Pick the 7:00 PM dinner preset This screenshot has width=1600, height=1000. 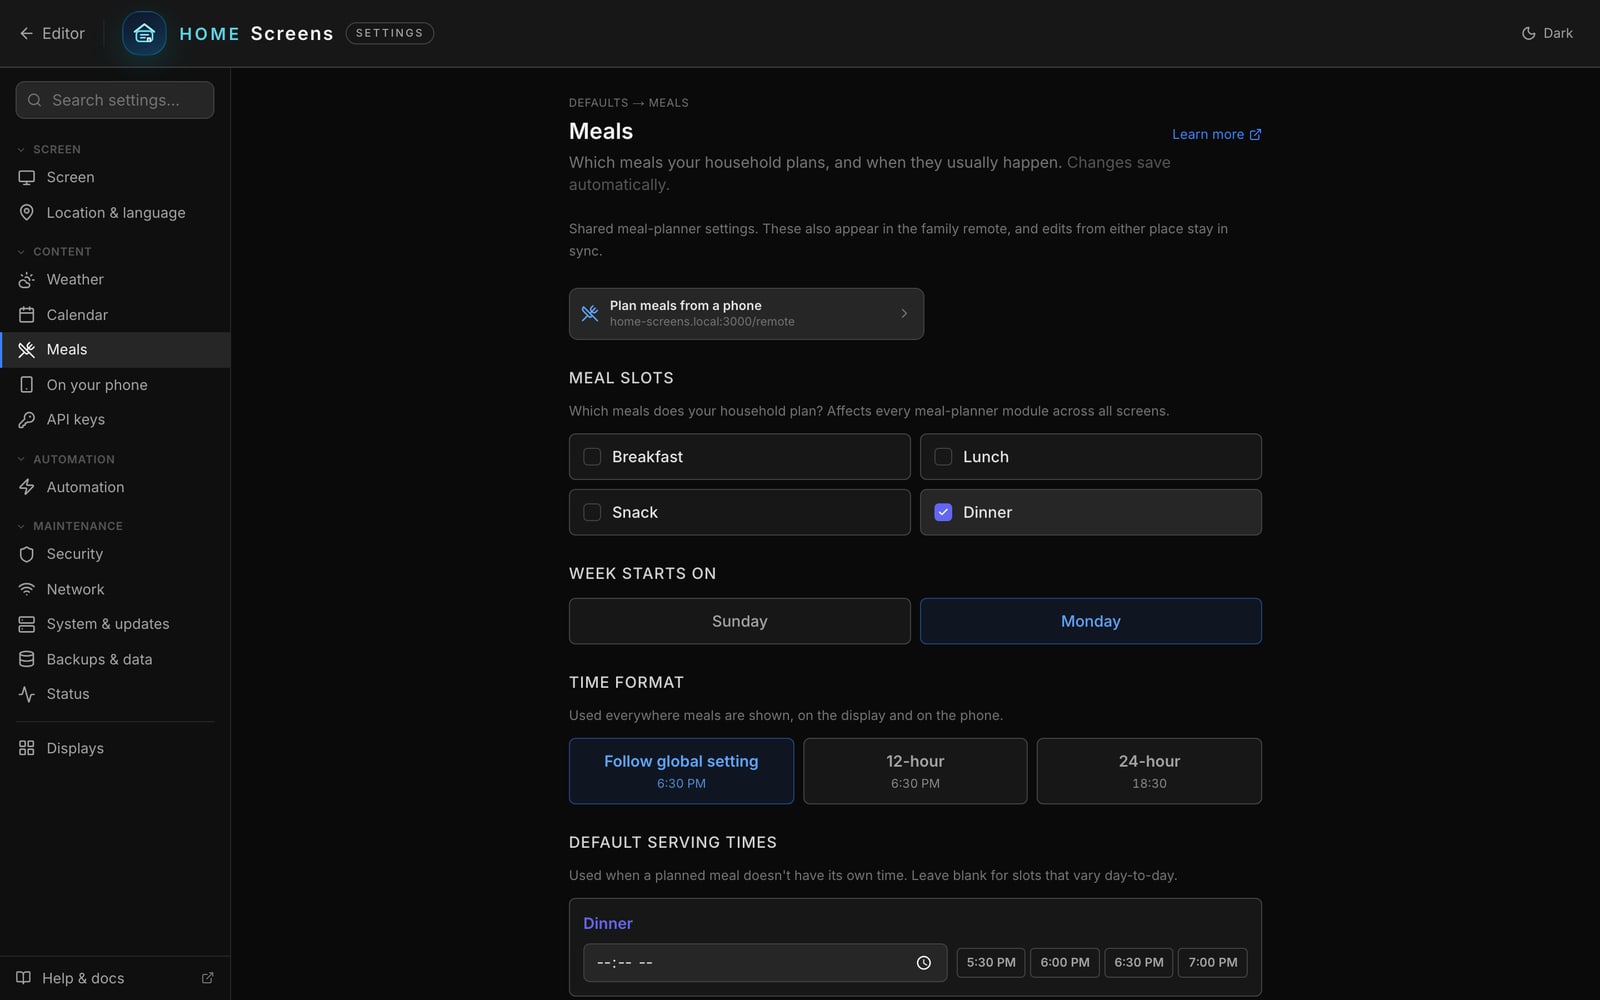click(1213, 963)
